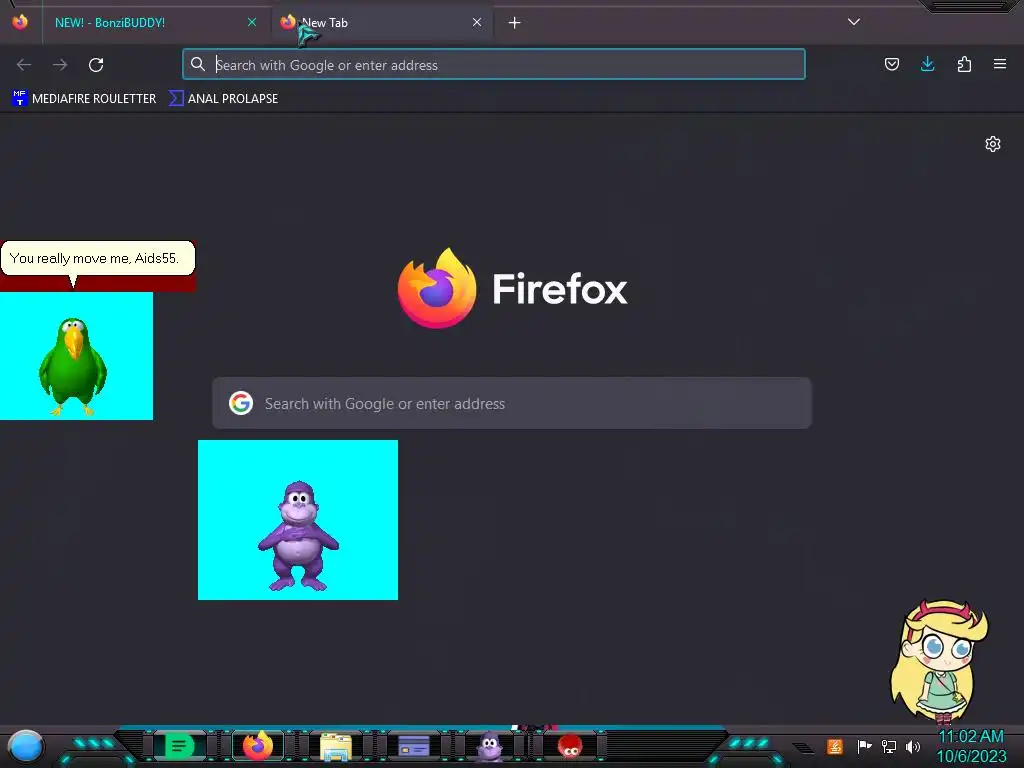Screen dimensions: 1024x768
Task: Reload the current page
Action: [x=96, y=65]
